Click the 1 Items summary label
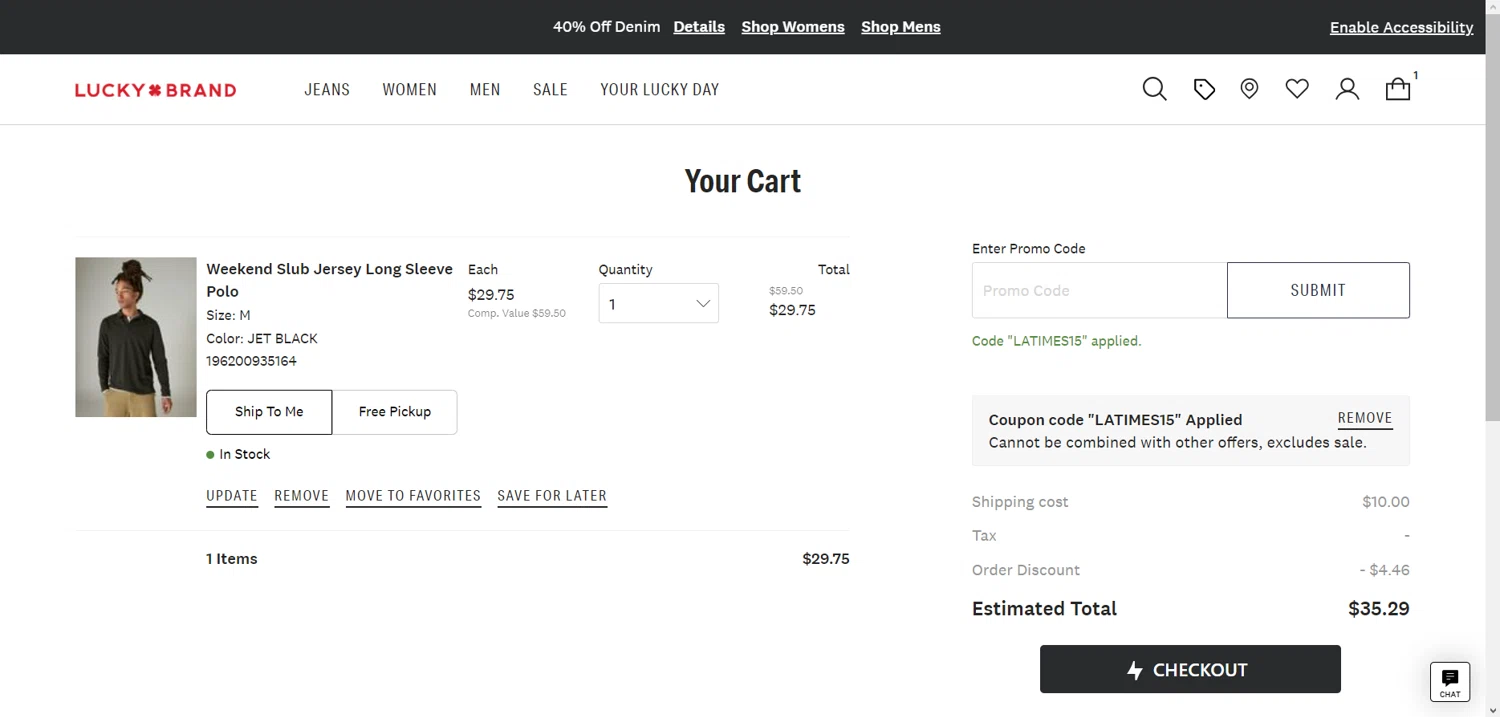 pyautogui.click(x=232, y=559)
